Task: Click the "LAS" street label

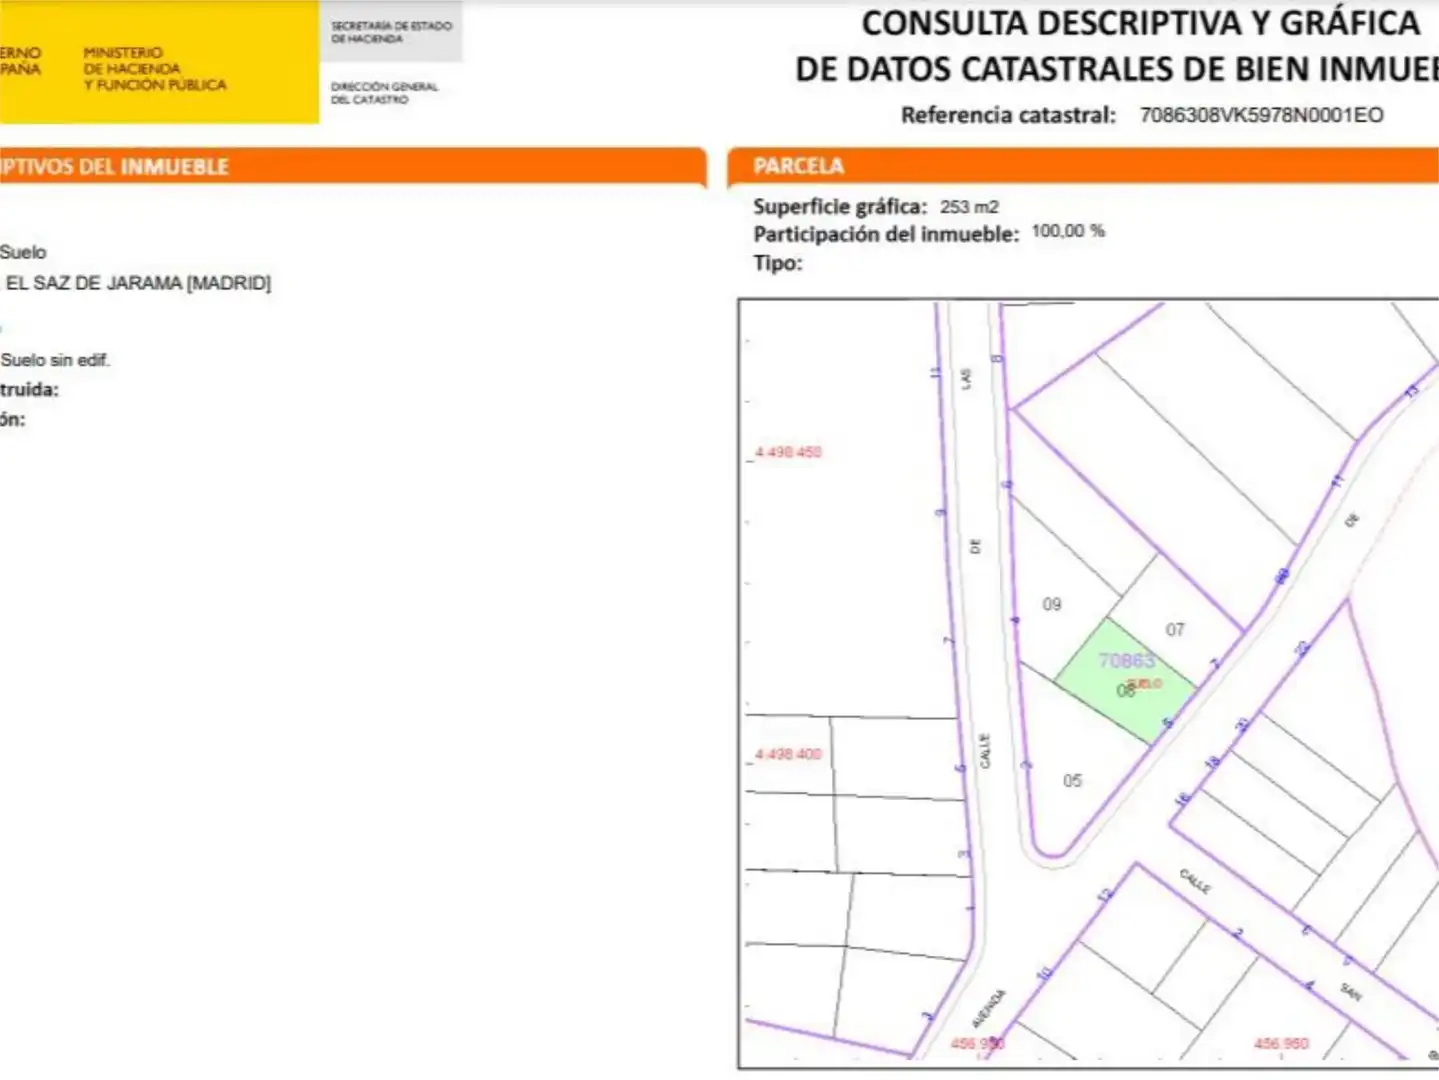Action: (x=965, y=378)
